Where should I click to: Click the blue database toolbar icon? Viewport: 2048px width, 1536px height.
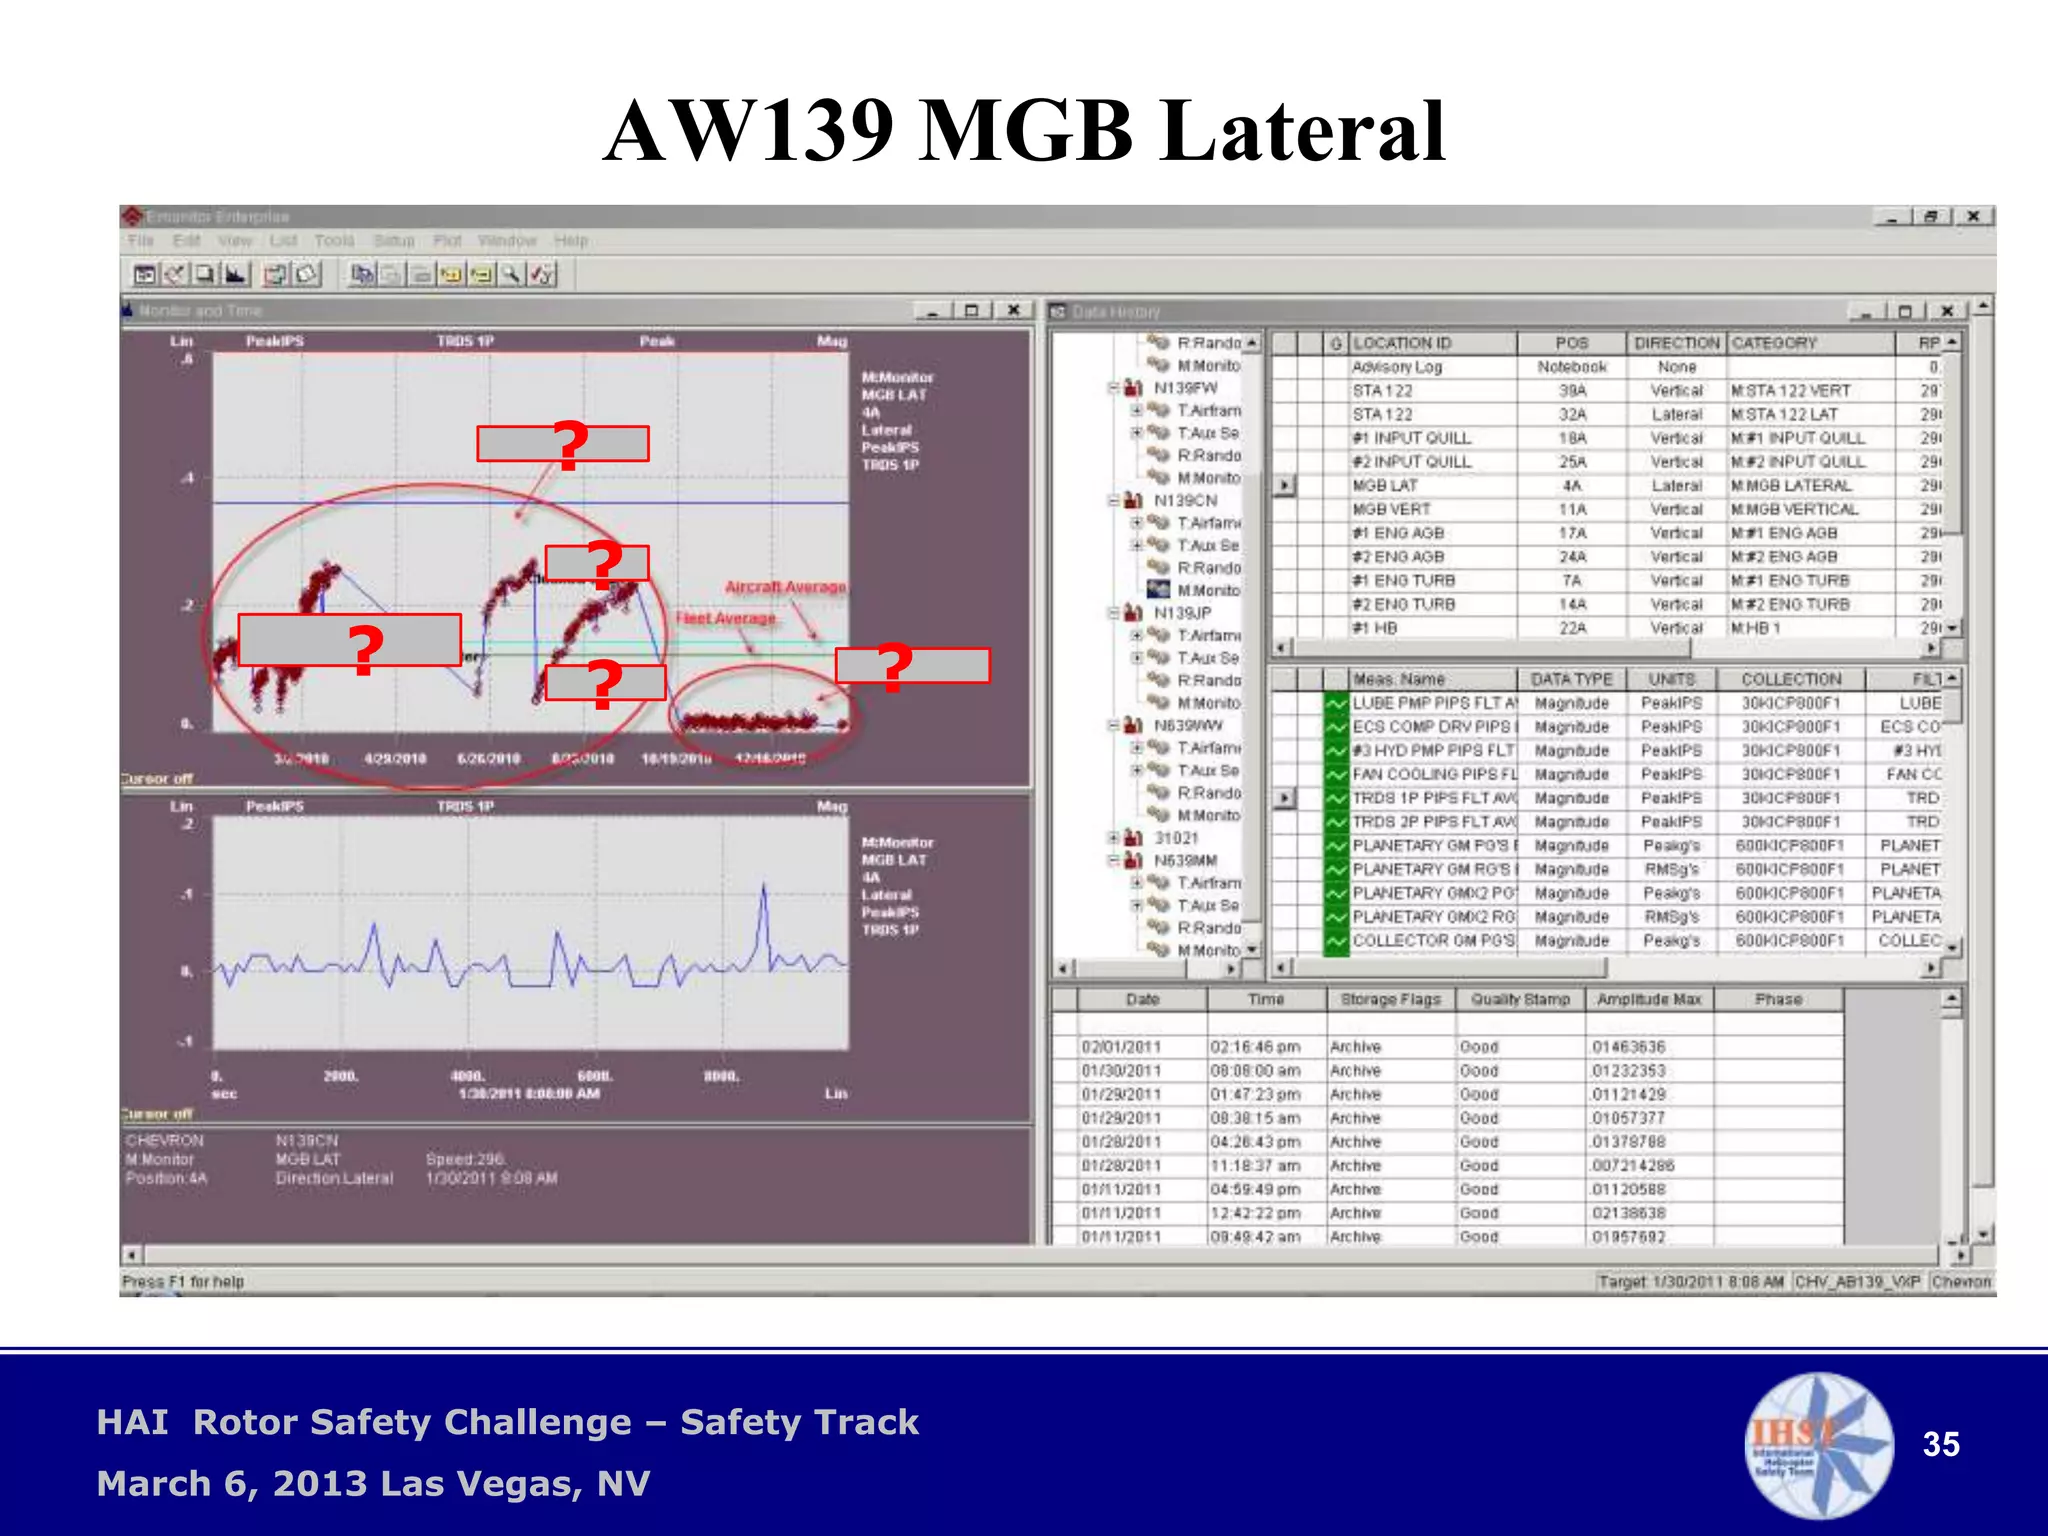(x=361, y=274)
